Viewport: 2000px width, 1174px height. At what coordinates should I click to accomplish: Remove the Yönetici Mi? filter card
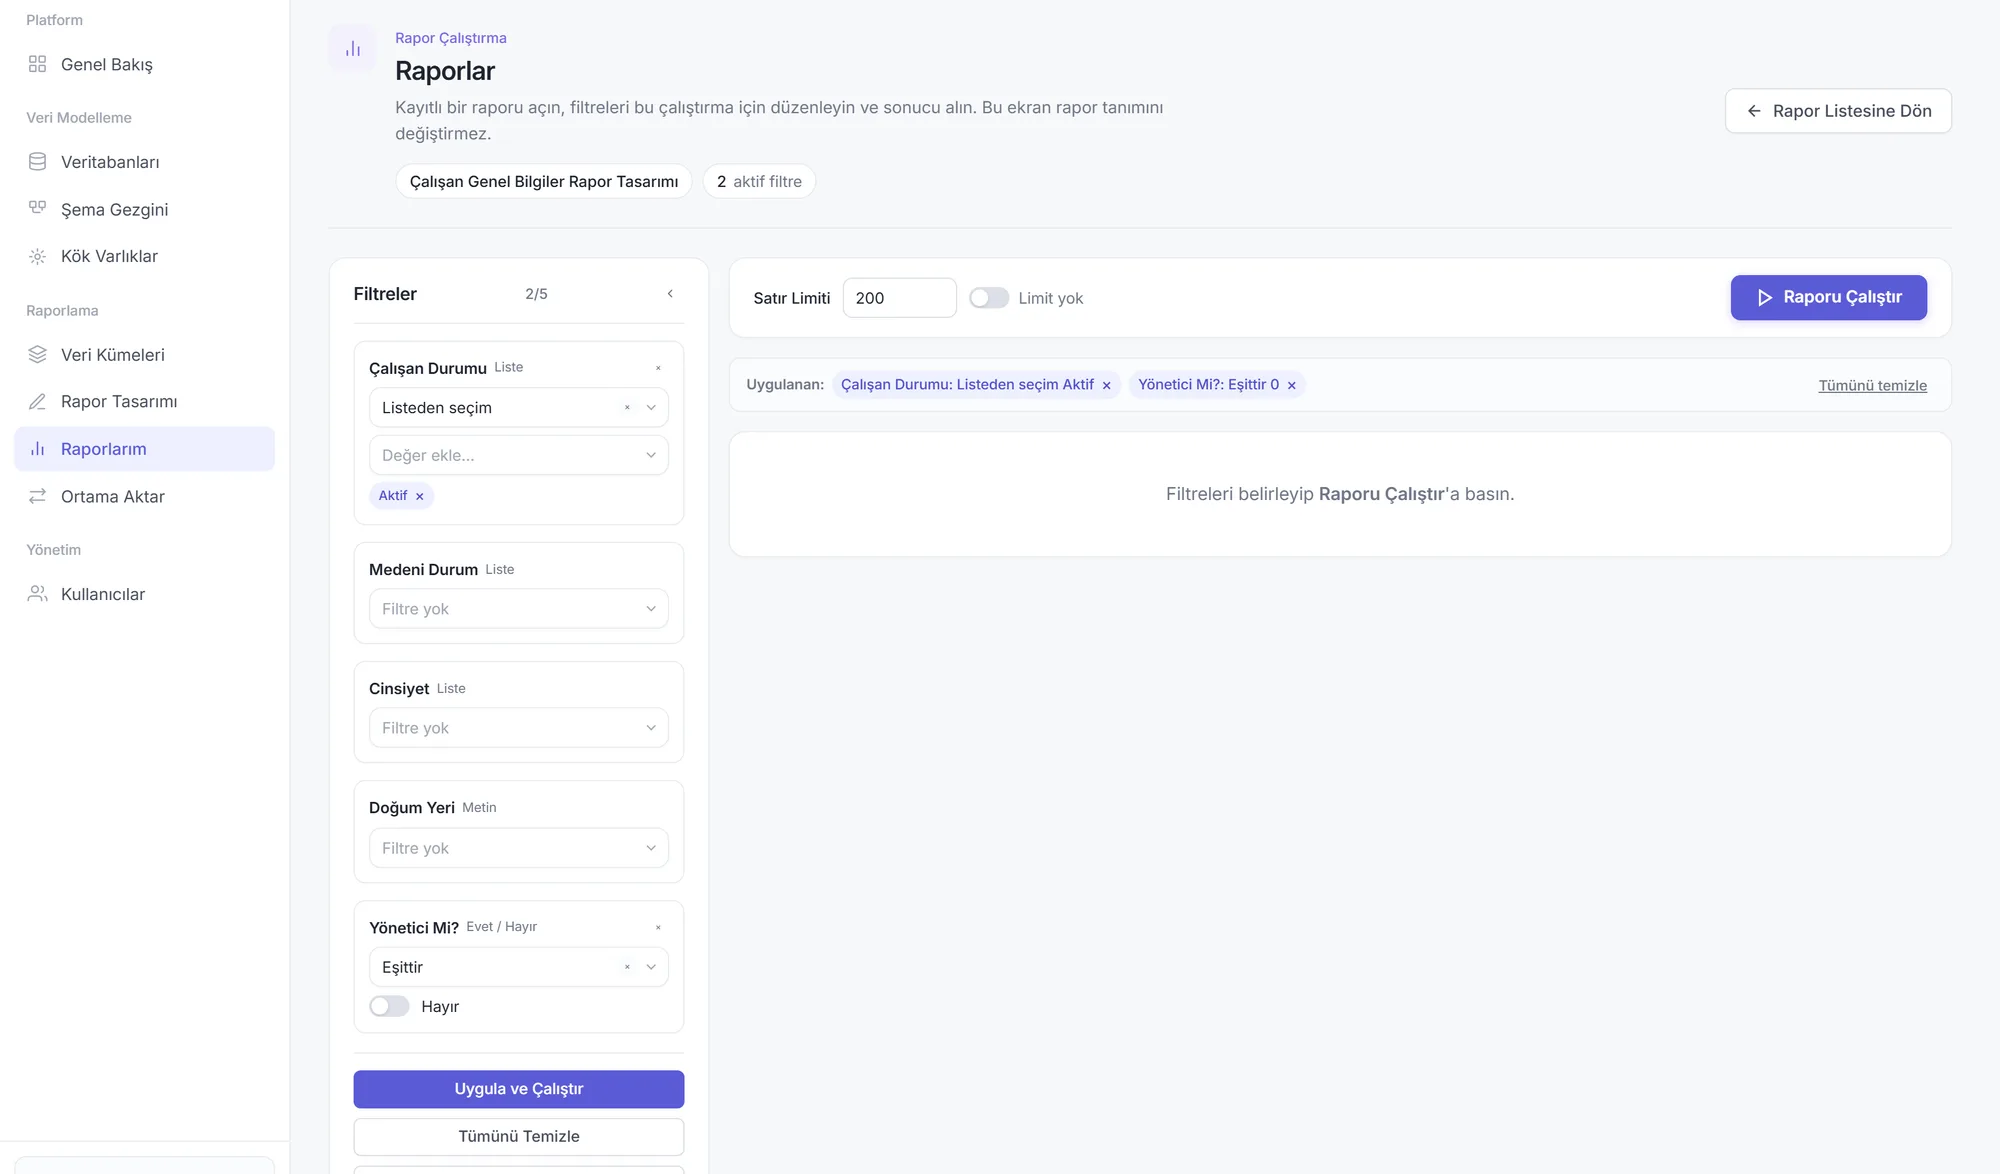[658, 927]
